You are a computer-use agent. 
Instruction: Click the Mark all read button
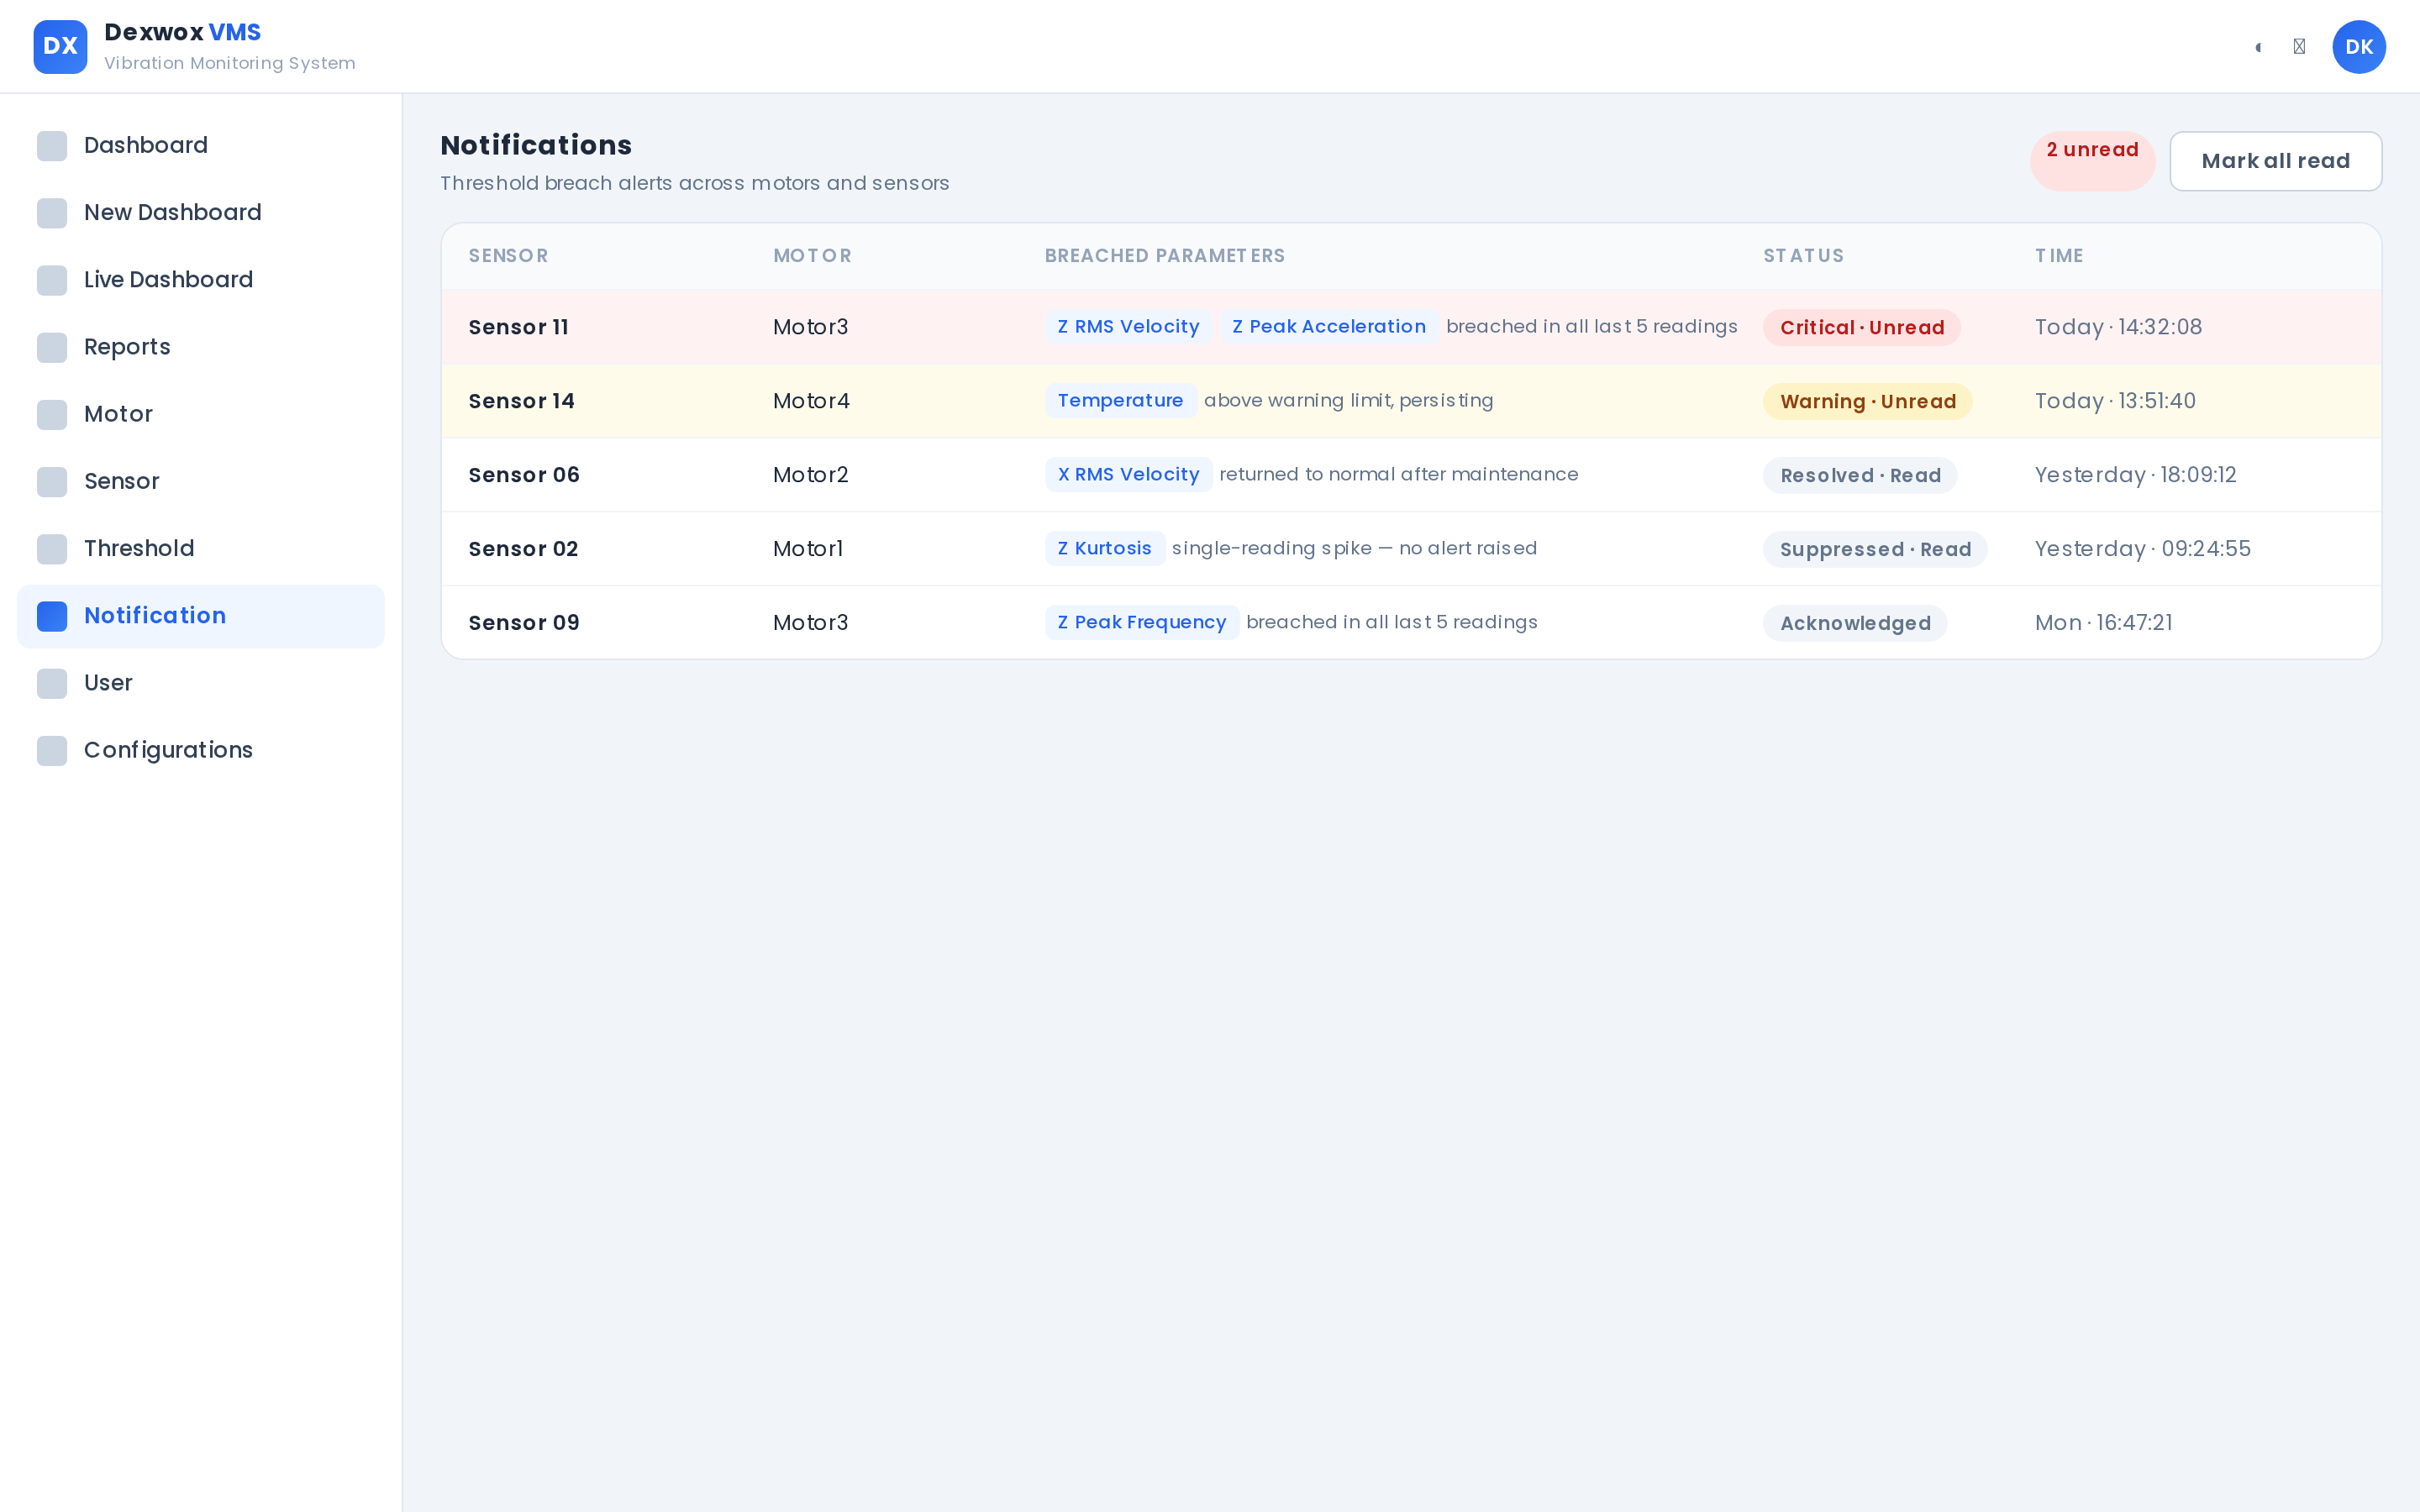coord(2275,161)
